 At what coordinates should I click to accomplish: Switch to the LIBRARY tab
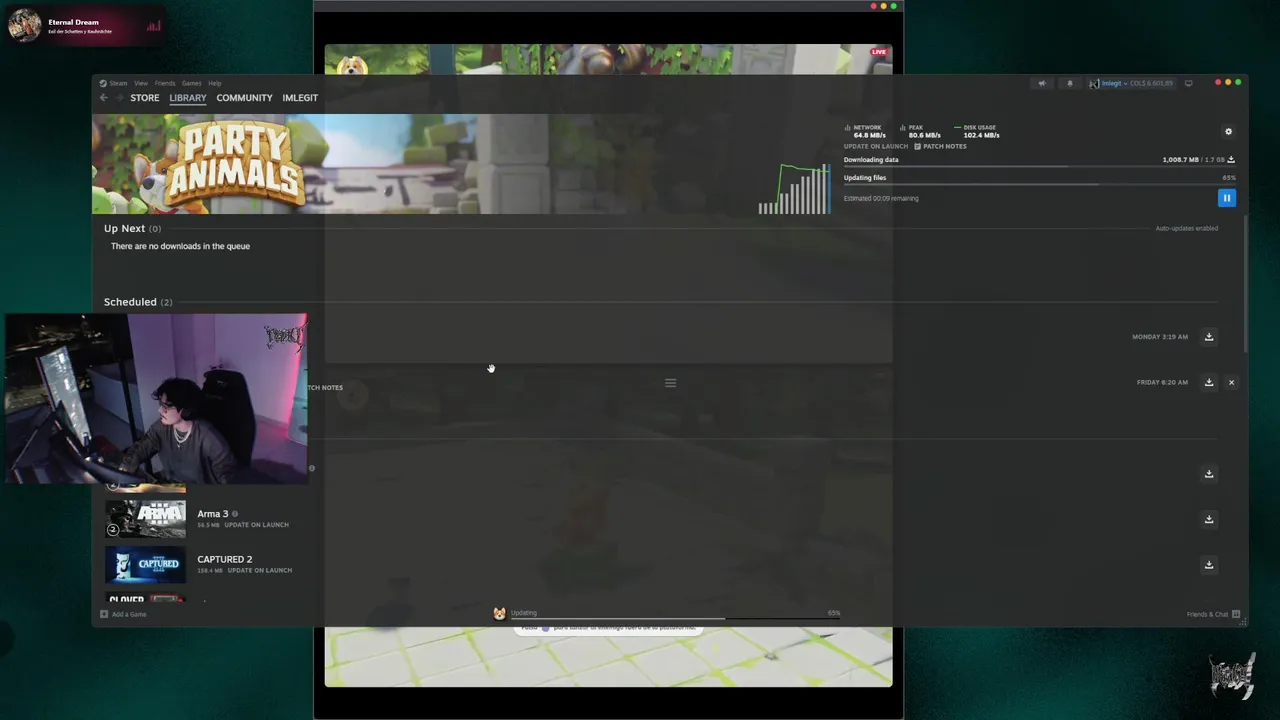[188, 98]
